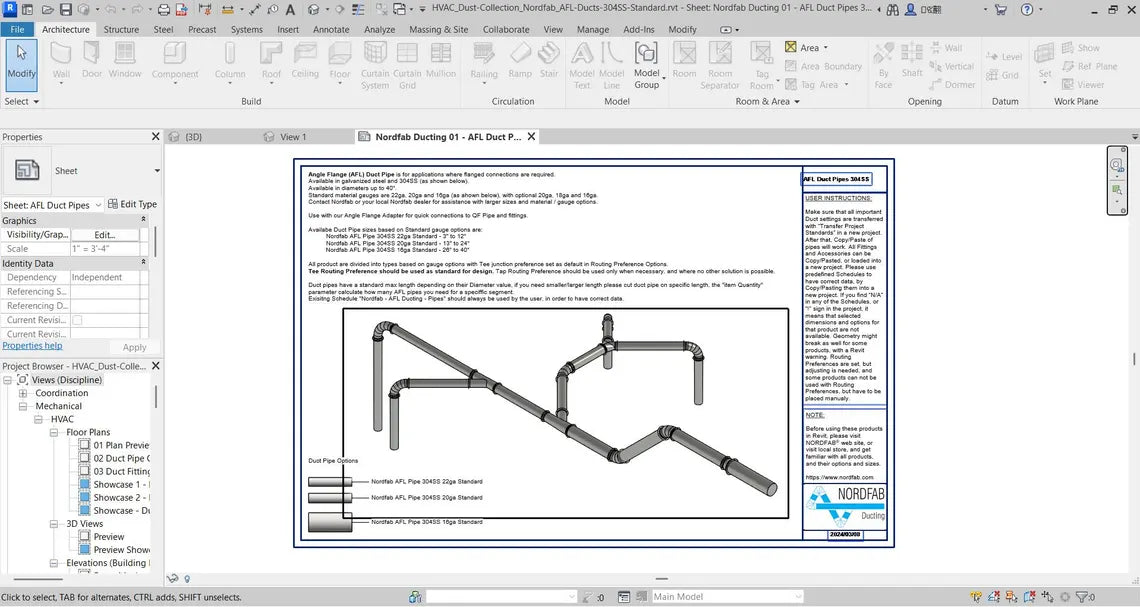This screenshot has height=607, width=1140.
Task: Open the shopping cart app store icon
Action: (1000, 9)
